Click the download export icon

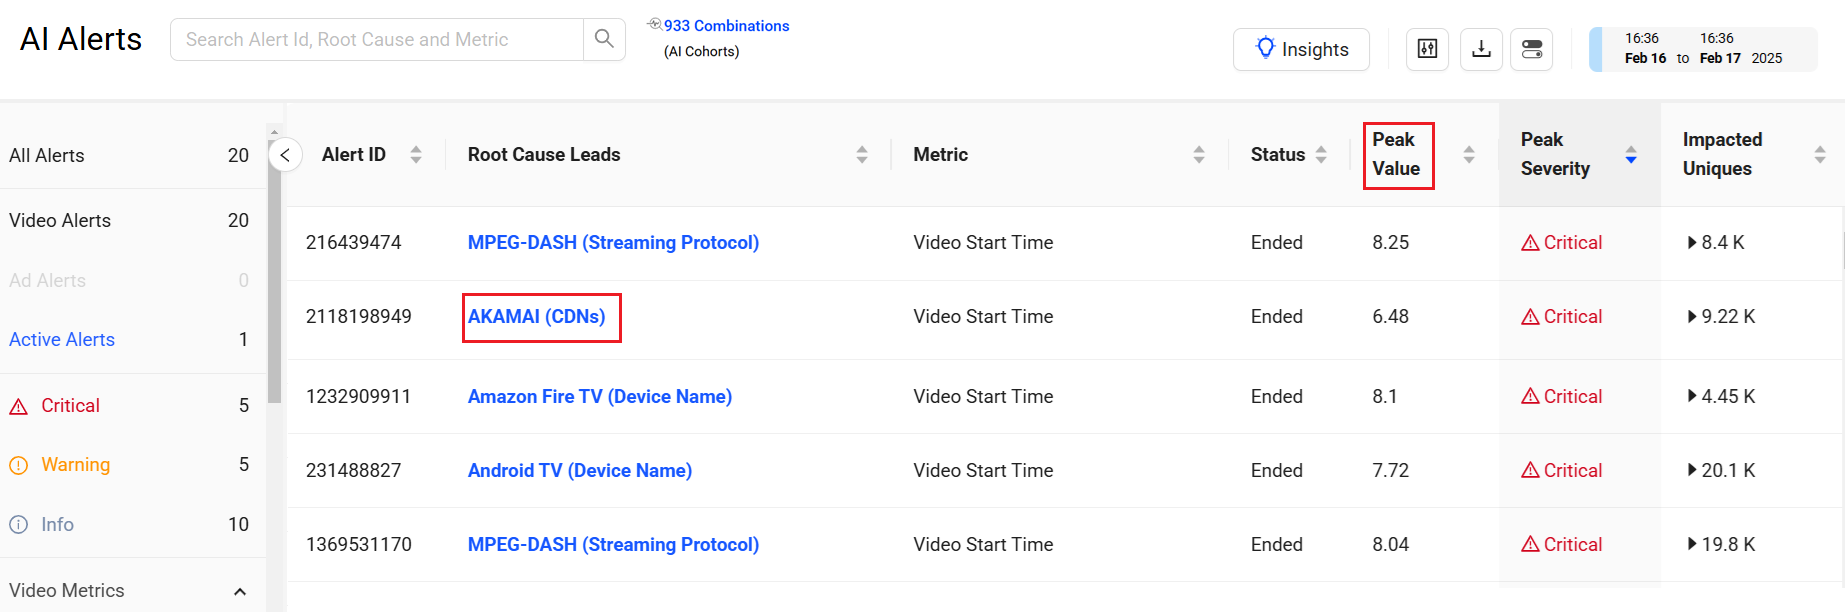click(1481, 49)
